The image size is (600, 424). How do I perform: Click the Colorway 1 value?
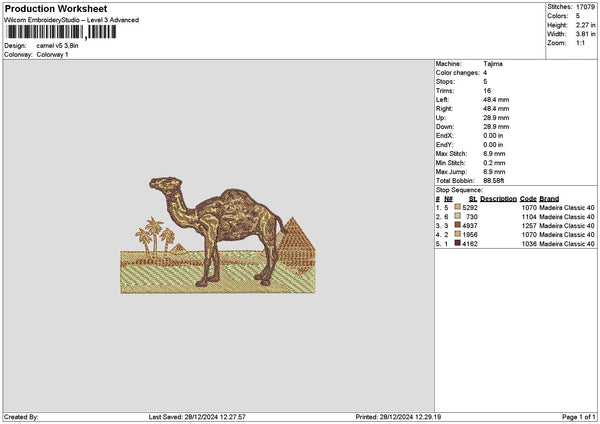click(52, 54)
